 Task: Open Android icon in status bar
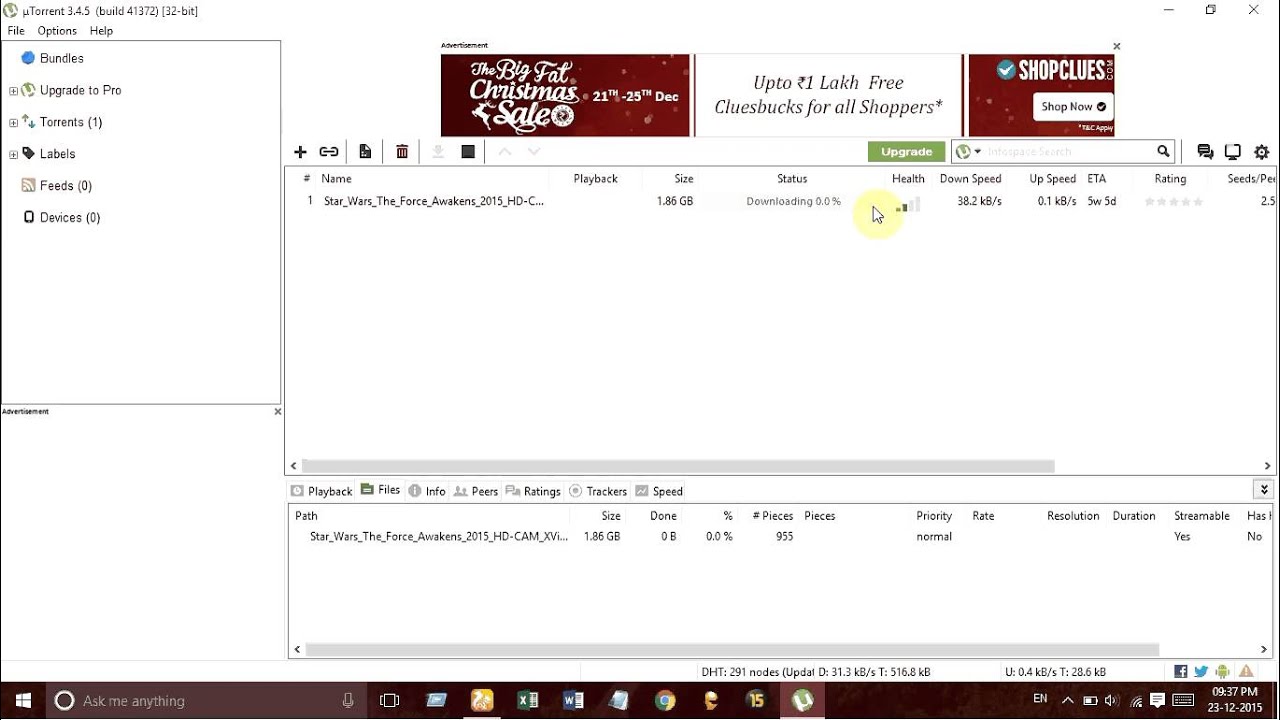(x=1222, y=672)
